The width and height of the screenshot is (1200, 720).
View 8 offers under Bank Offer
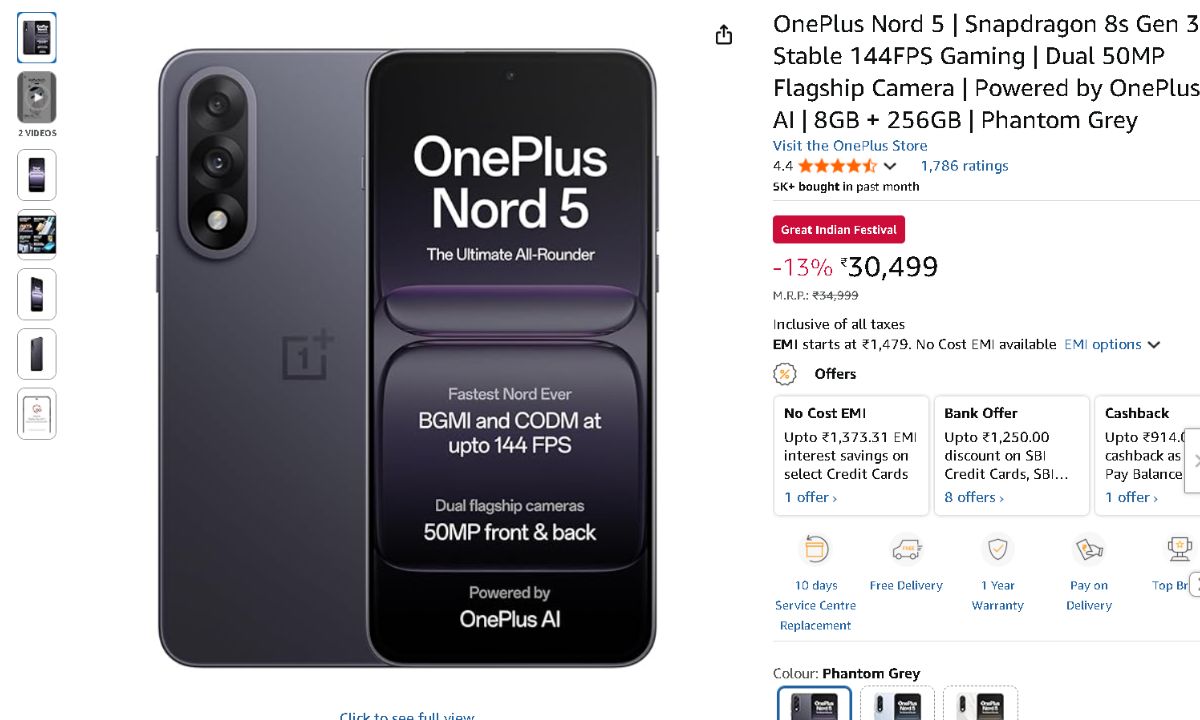974,497
